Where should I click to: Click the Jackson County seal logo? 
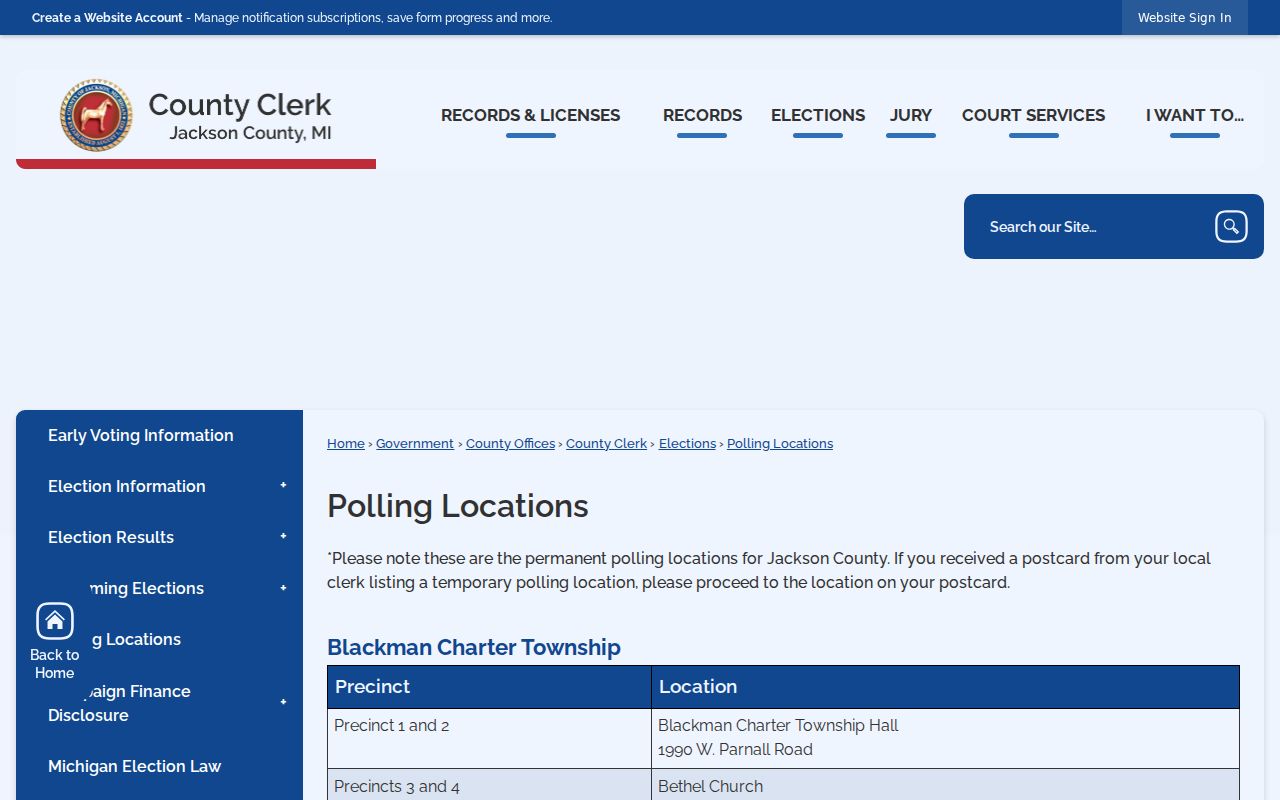(96, 115)
